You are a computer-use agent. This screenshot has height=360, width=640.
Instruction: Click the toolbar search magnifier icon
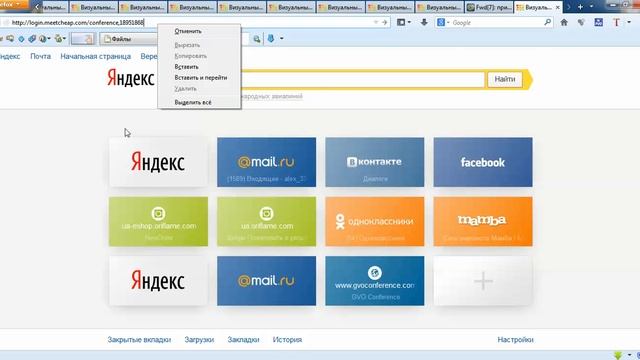click(257, 39)
